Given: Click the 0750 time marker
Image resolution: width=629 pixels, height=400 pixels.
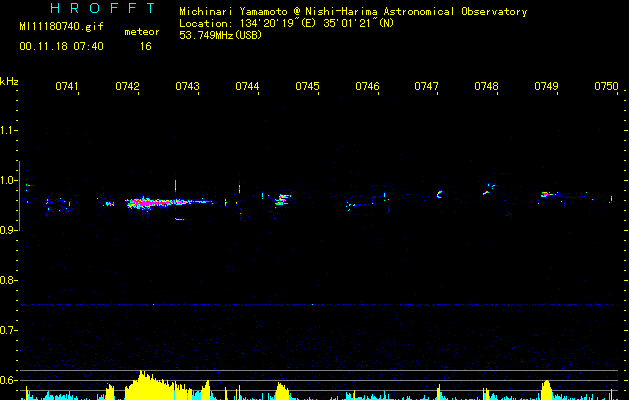Looking at the screenshot, I should click(x=607, y=86).
